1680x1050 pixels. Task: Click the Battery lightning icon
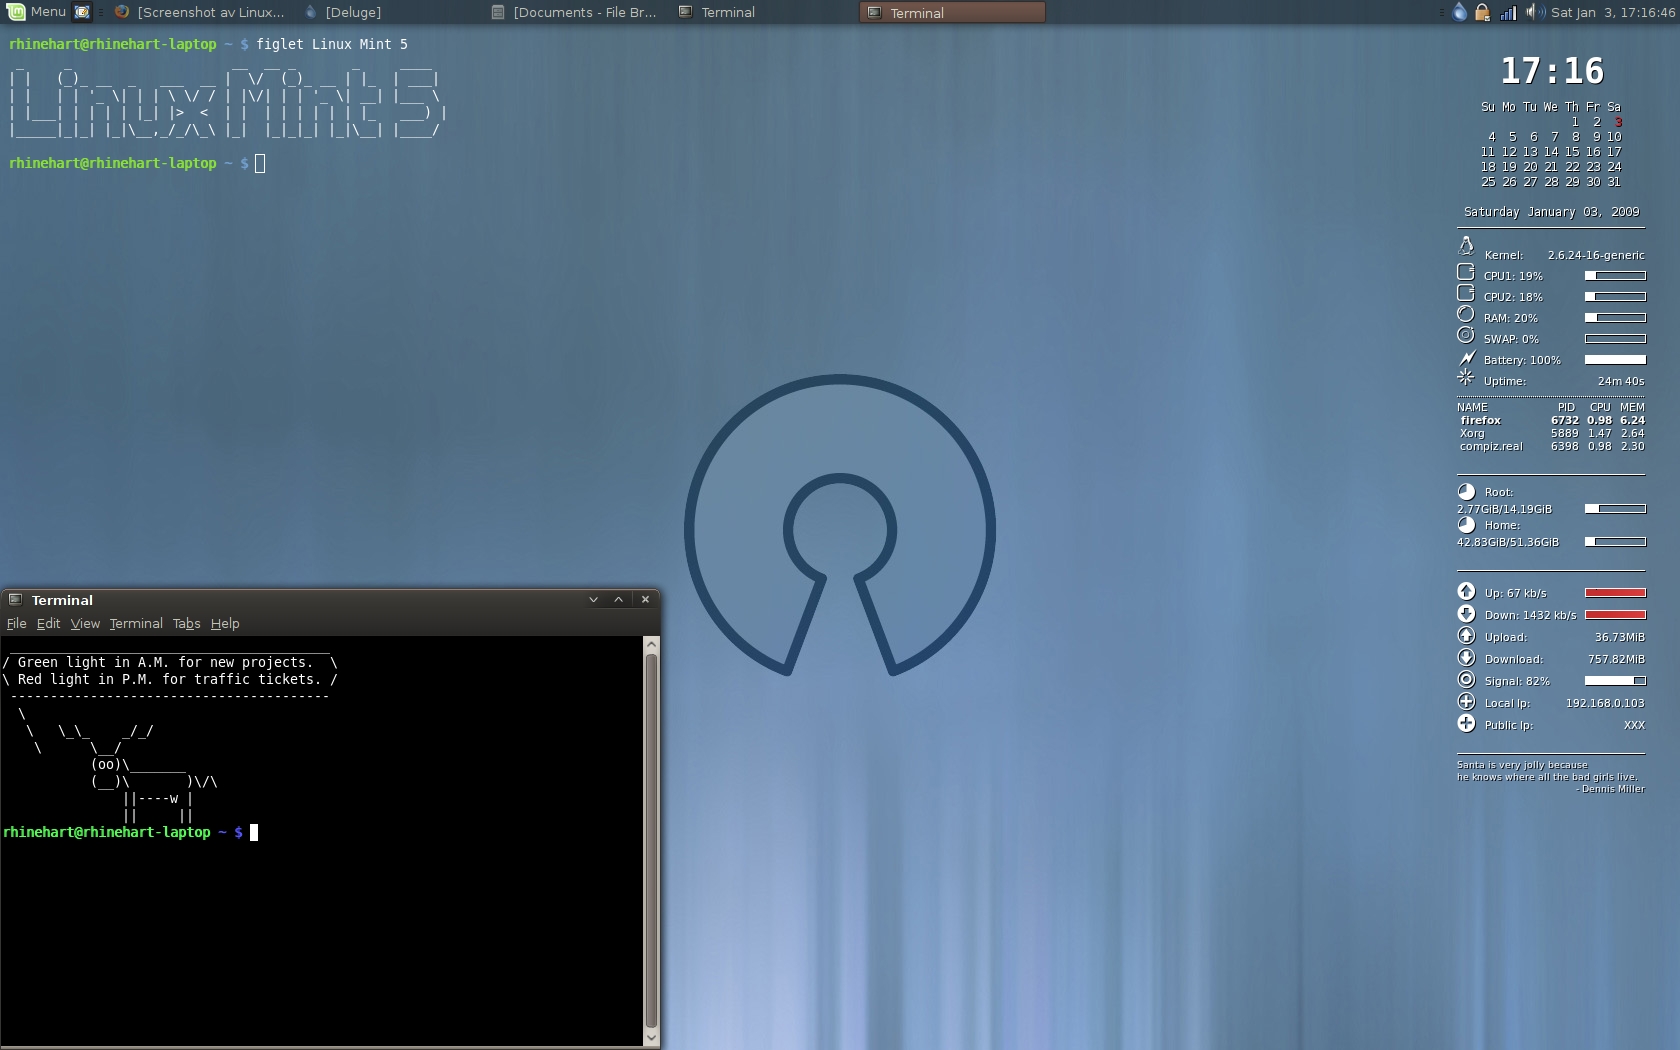click(x=1467, y=357)
